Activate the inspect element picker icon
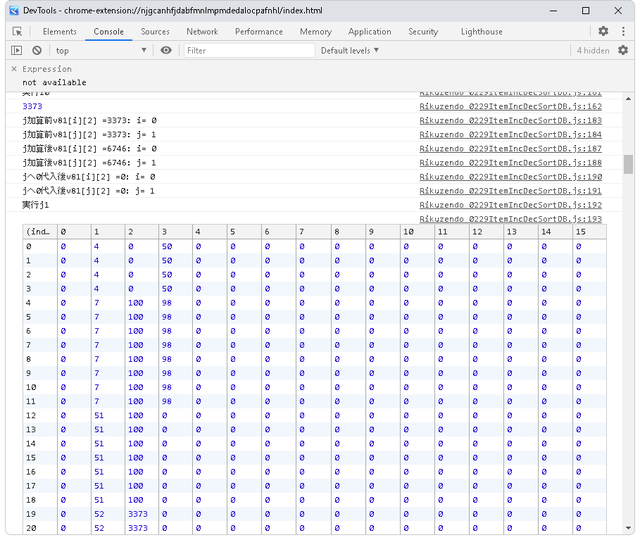Screen dimensions: 640x540 [17, 31]
